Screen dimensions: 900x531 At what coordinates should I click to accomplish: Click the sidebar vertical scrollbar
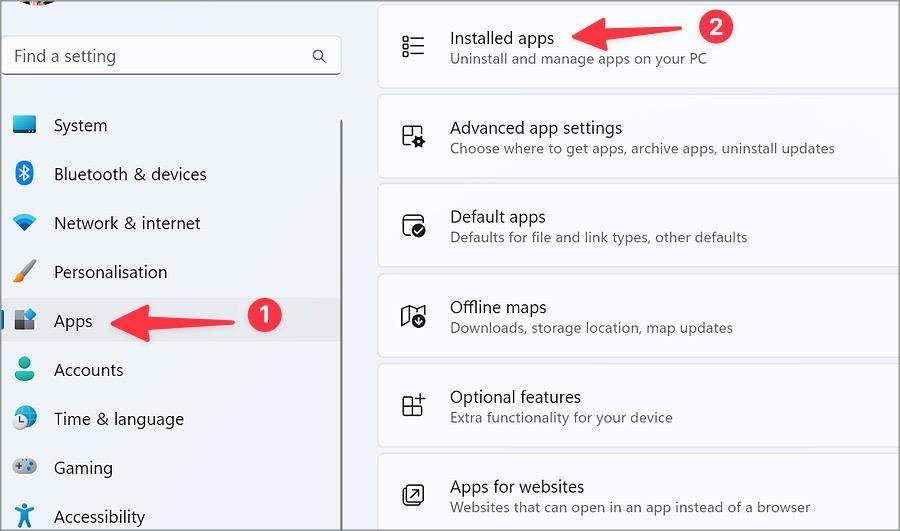coord(342,324)
